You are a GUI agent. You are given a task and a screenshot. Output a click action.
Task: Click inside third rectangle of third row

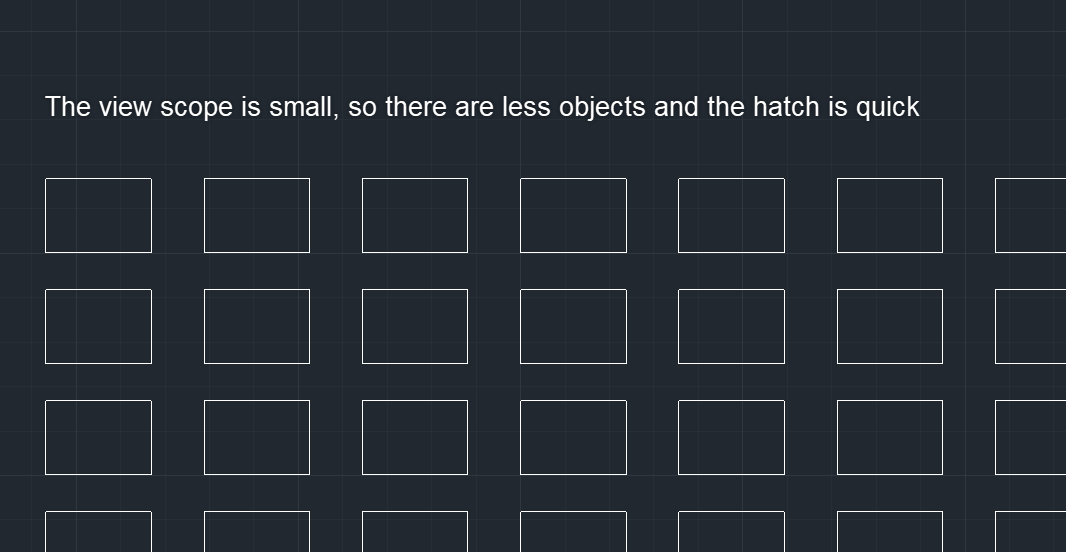(415, 437)
